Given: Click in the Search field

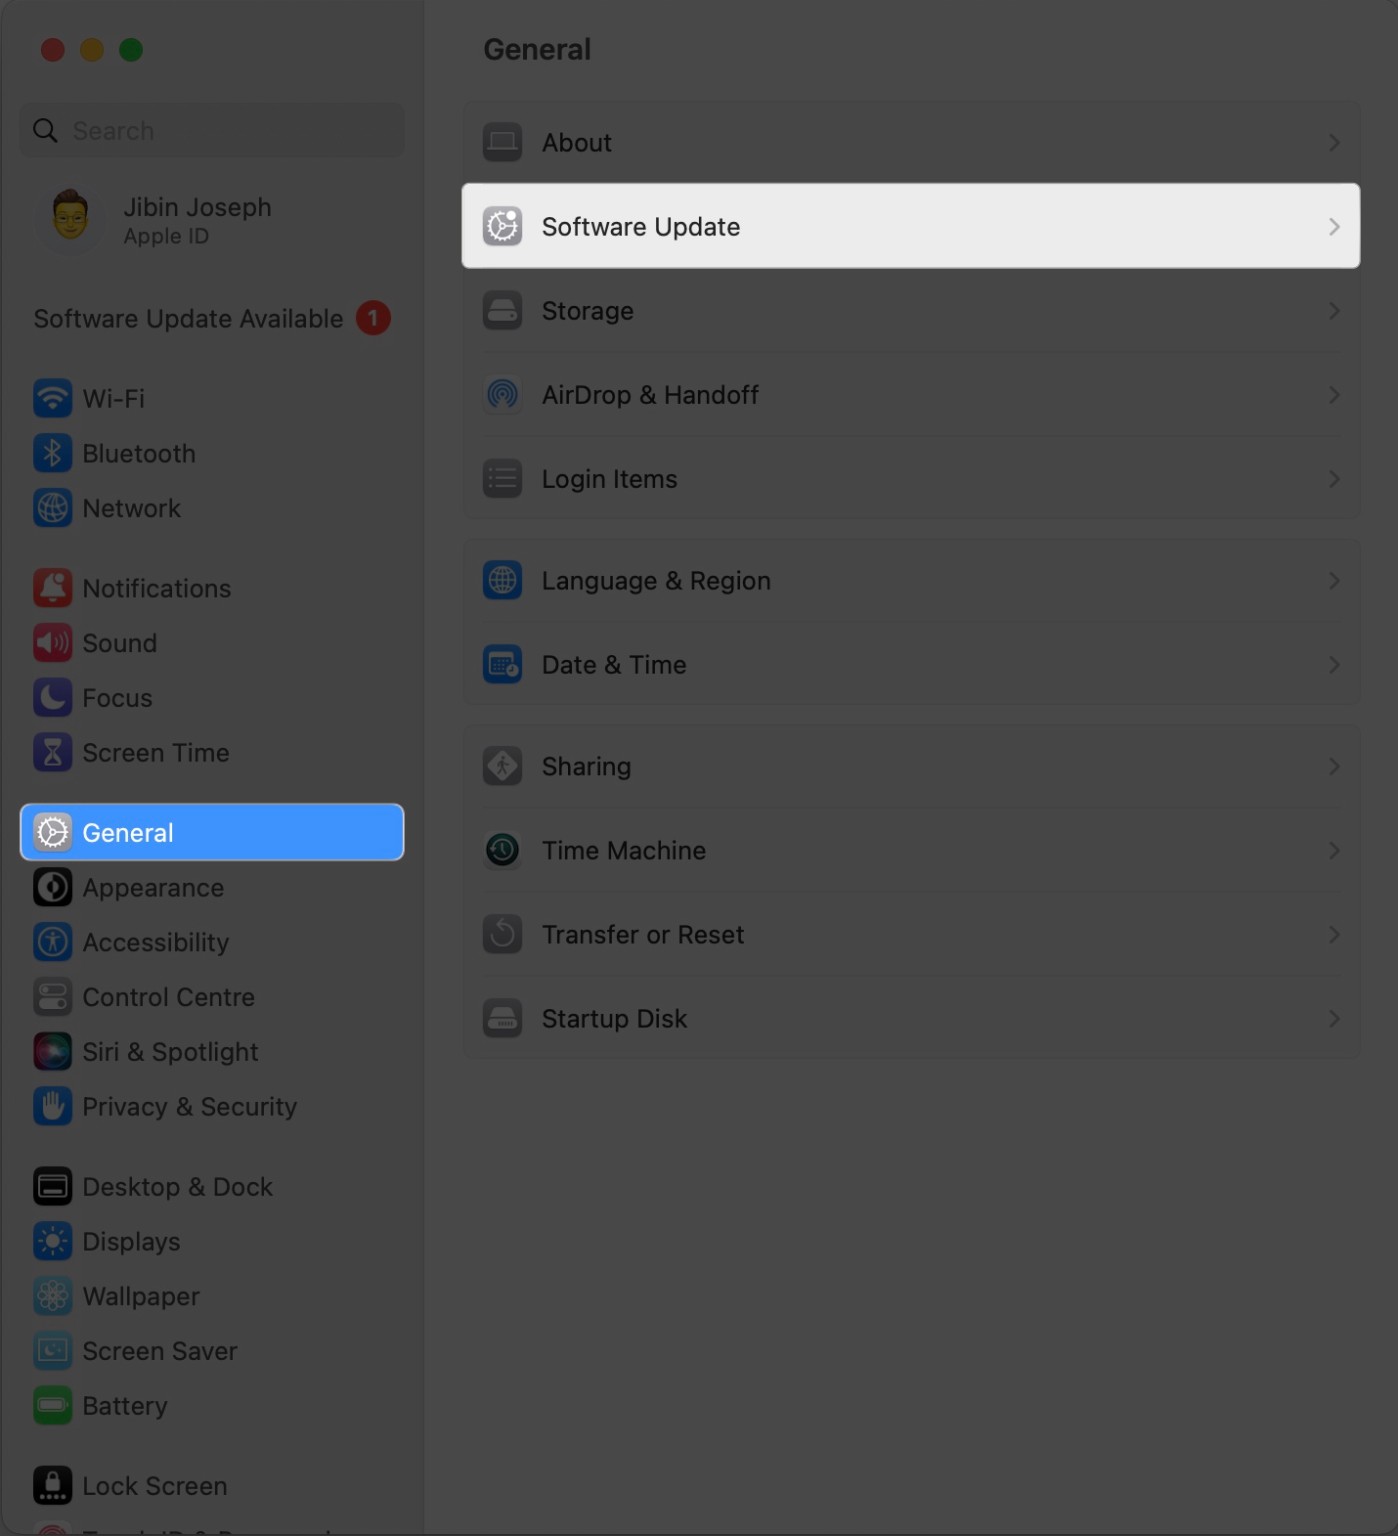Looking at the screenshot, I should click(x=212, y=130).
